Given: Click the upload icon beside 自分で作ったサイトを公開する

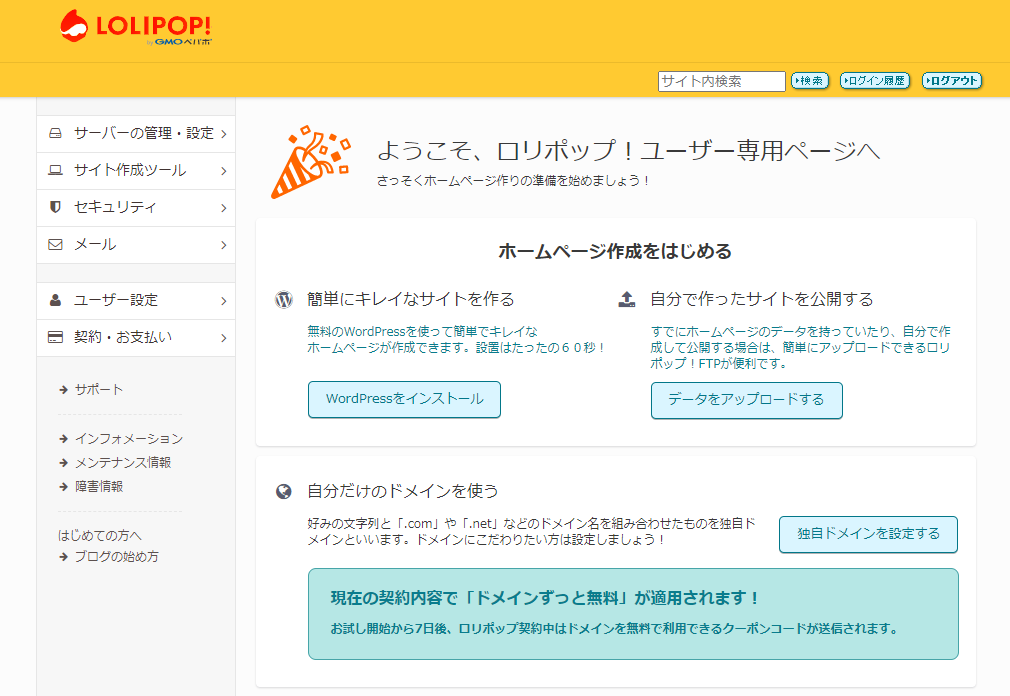Looking at the screenshot, I should click(627, 299).
